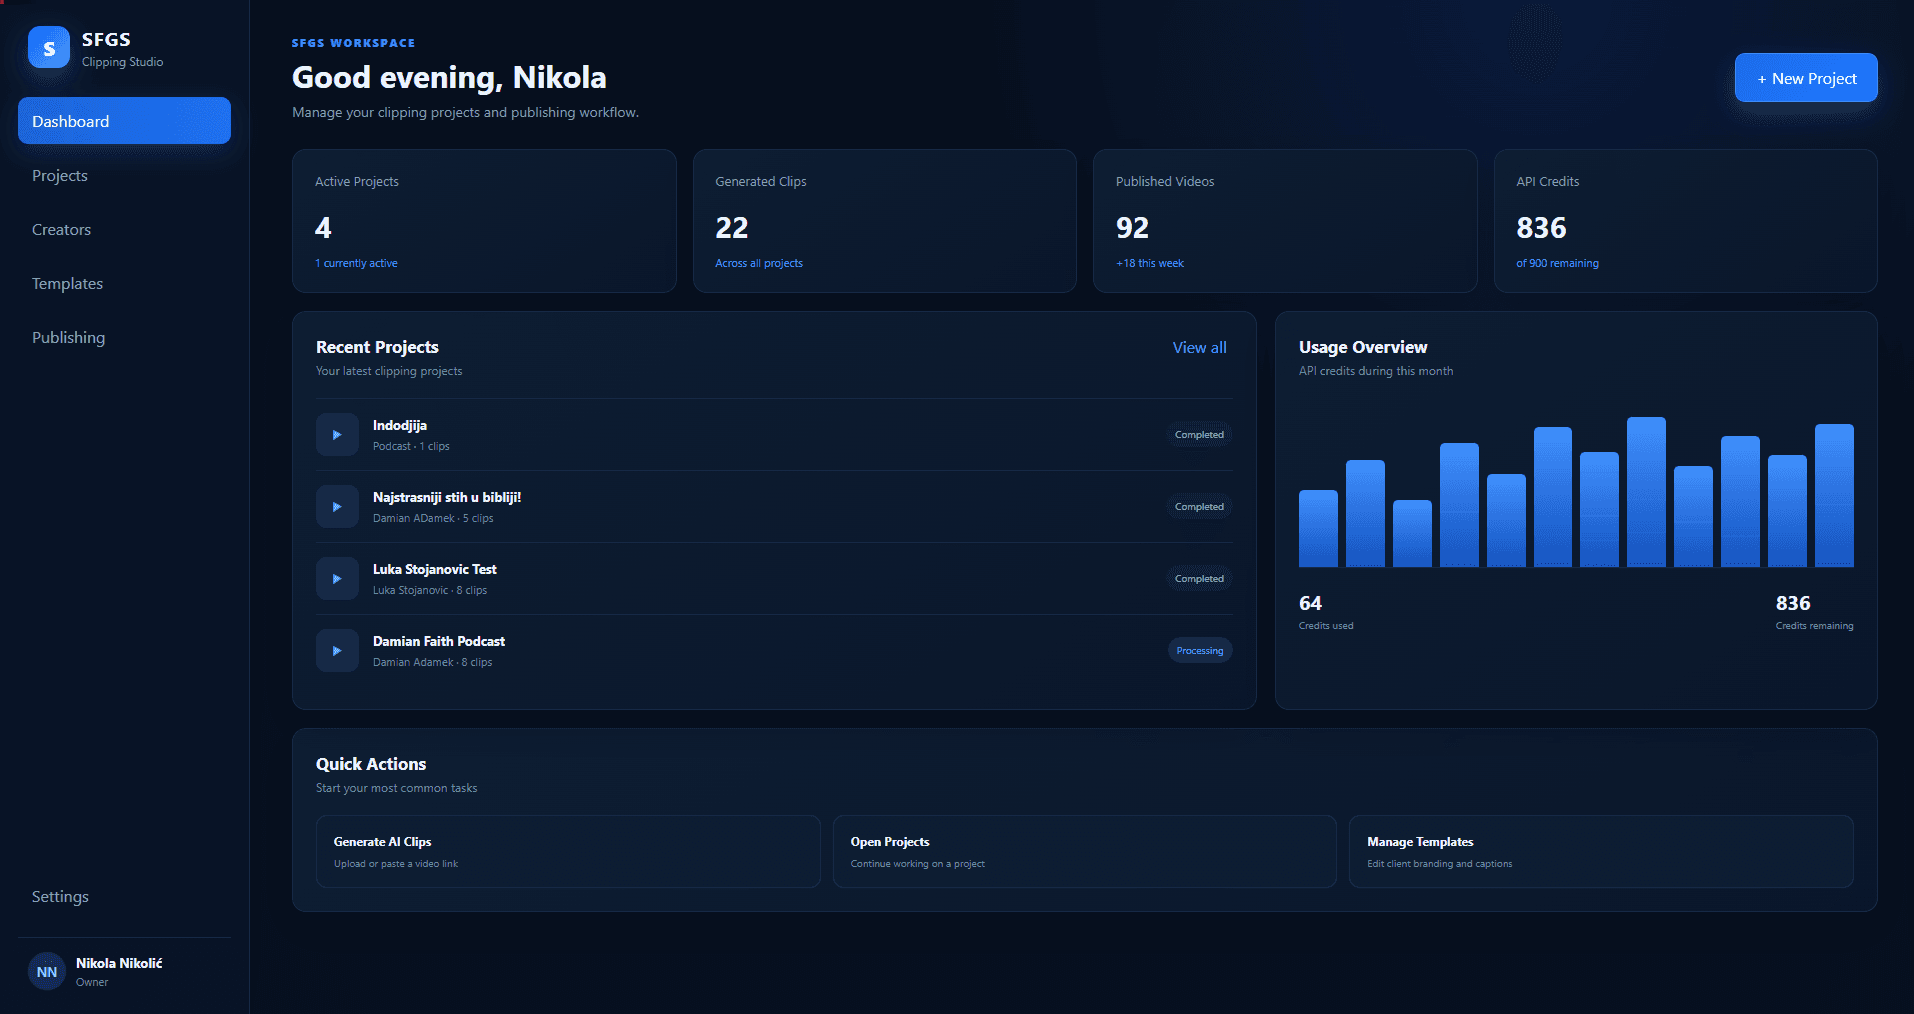The width and height of the screenshot is (1914, 1014).
Task: Click the Processing status badge
Action: [x=1200, y=651]
